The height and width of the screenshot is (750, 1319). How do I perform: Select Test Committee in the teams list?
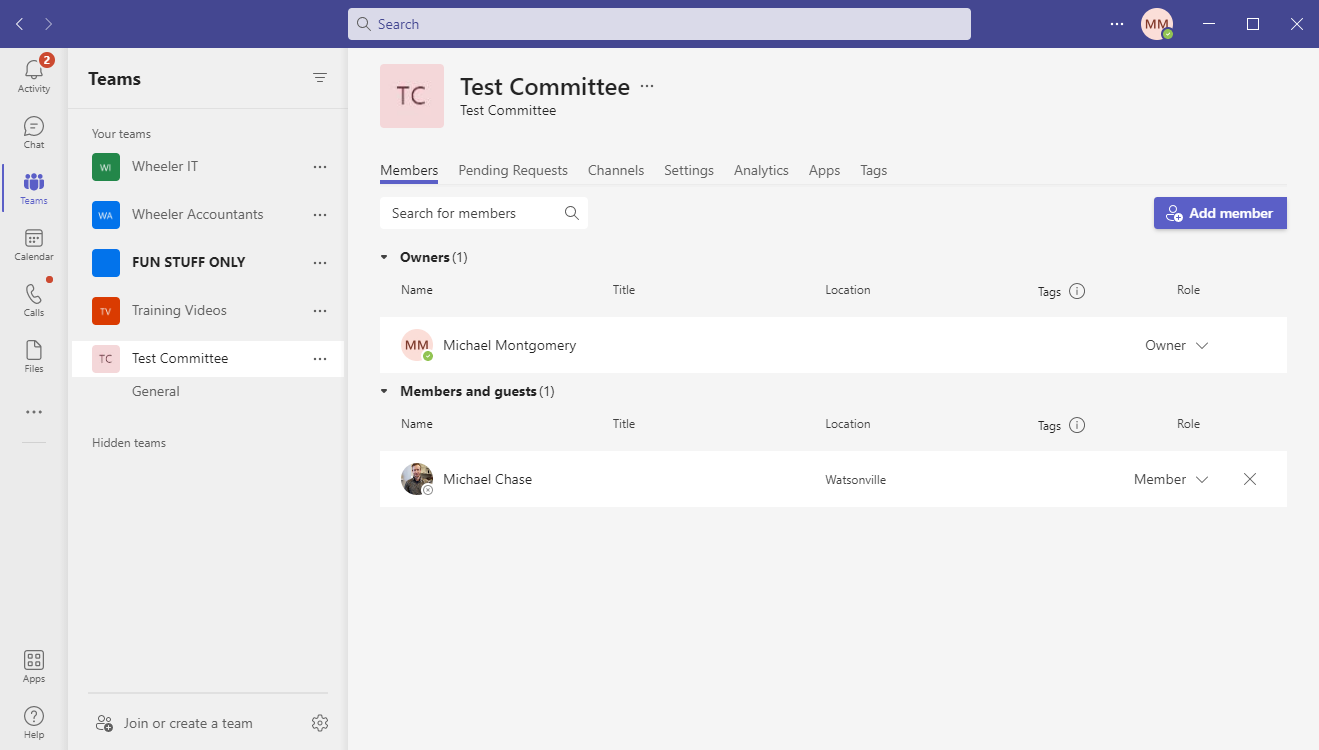(x=208, y=359)
